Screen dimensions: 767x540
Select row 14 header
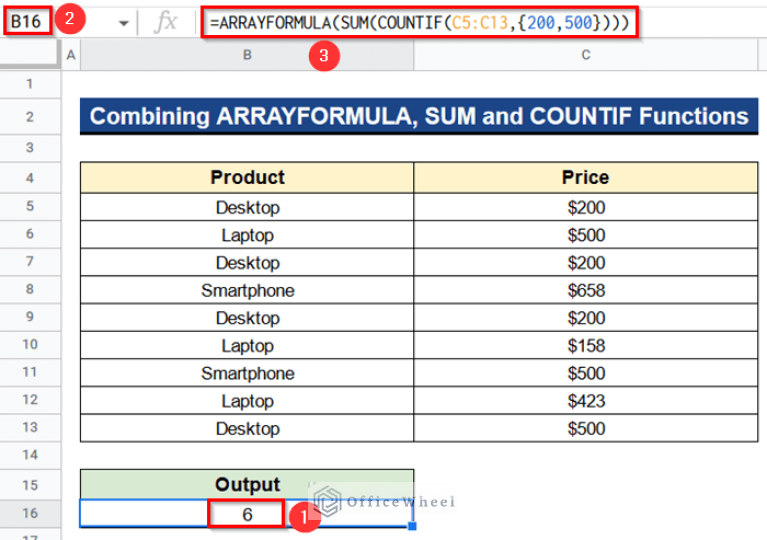pyautogui.click(x=30, y=455)
